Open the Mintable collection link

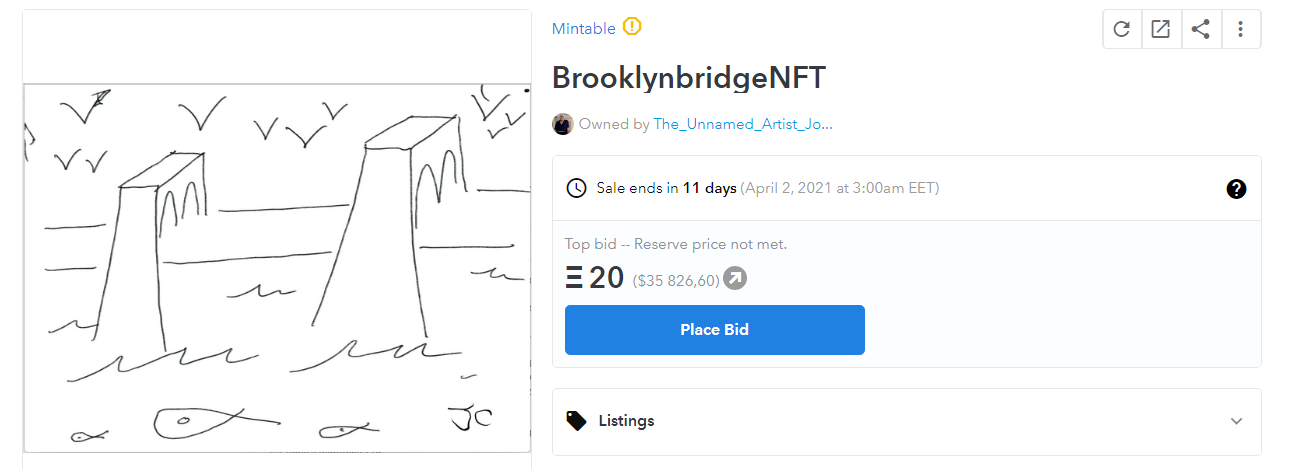tap(584, 28)
